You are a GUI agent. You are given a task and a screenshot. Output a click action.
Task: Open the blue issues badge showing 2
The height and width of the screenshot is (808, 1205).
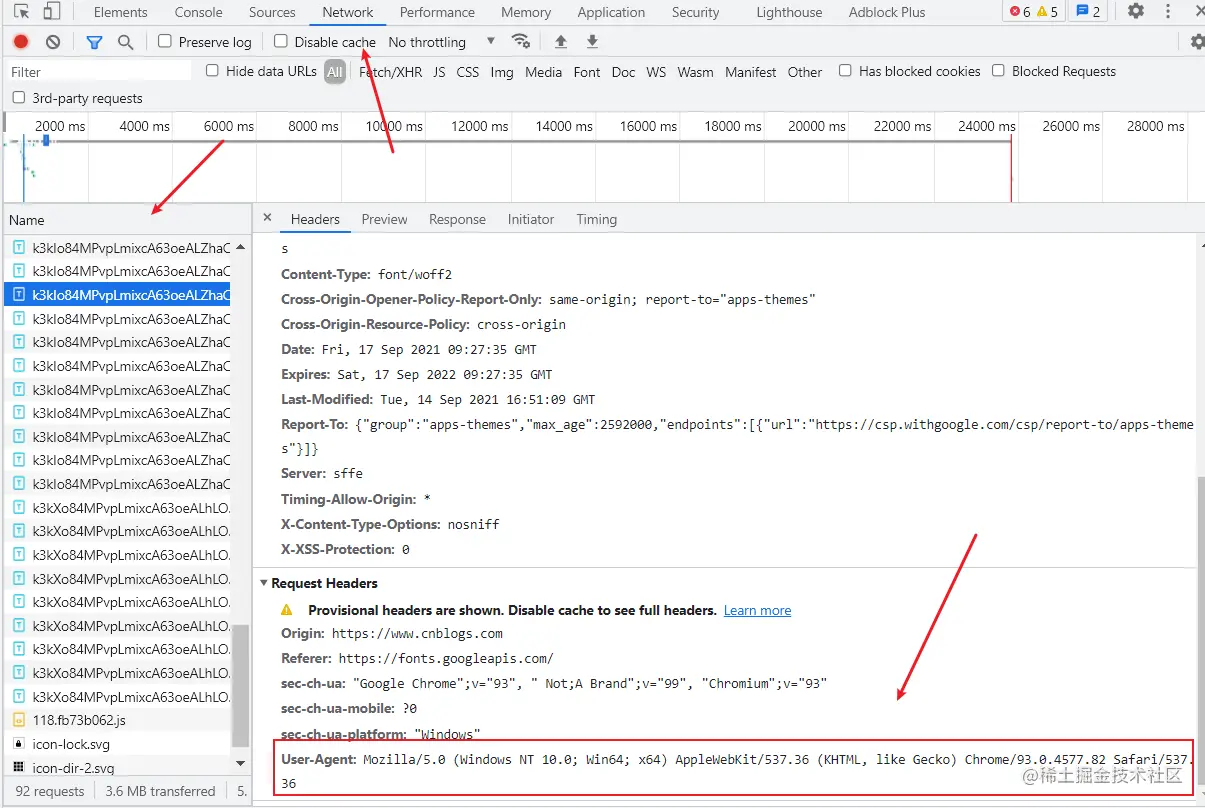pos(1088,12)
